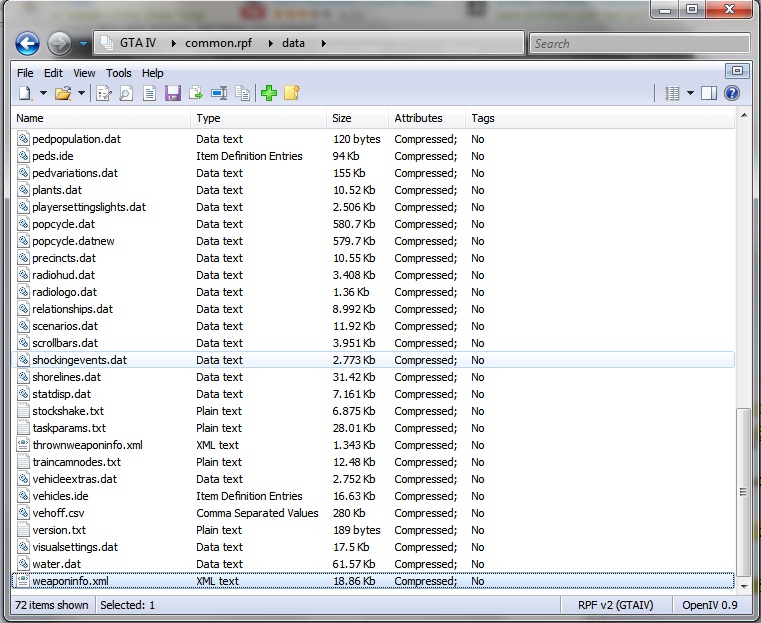Click the Open folder toolbar icon

click(63, 93)
